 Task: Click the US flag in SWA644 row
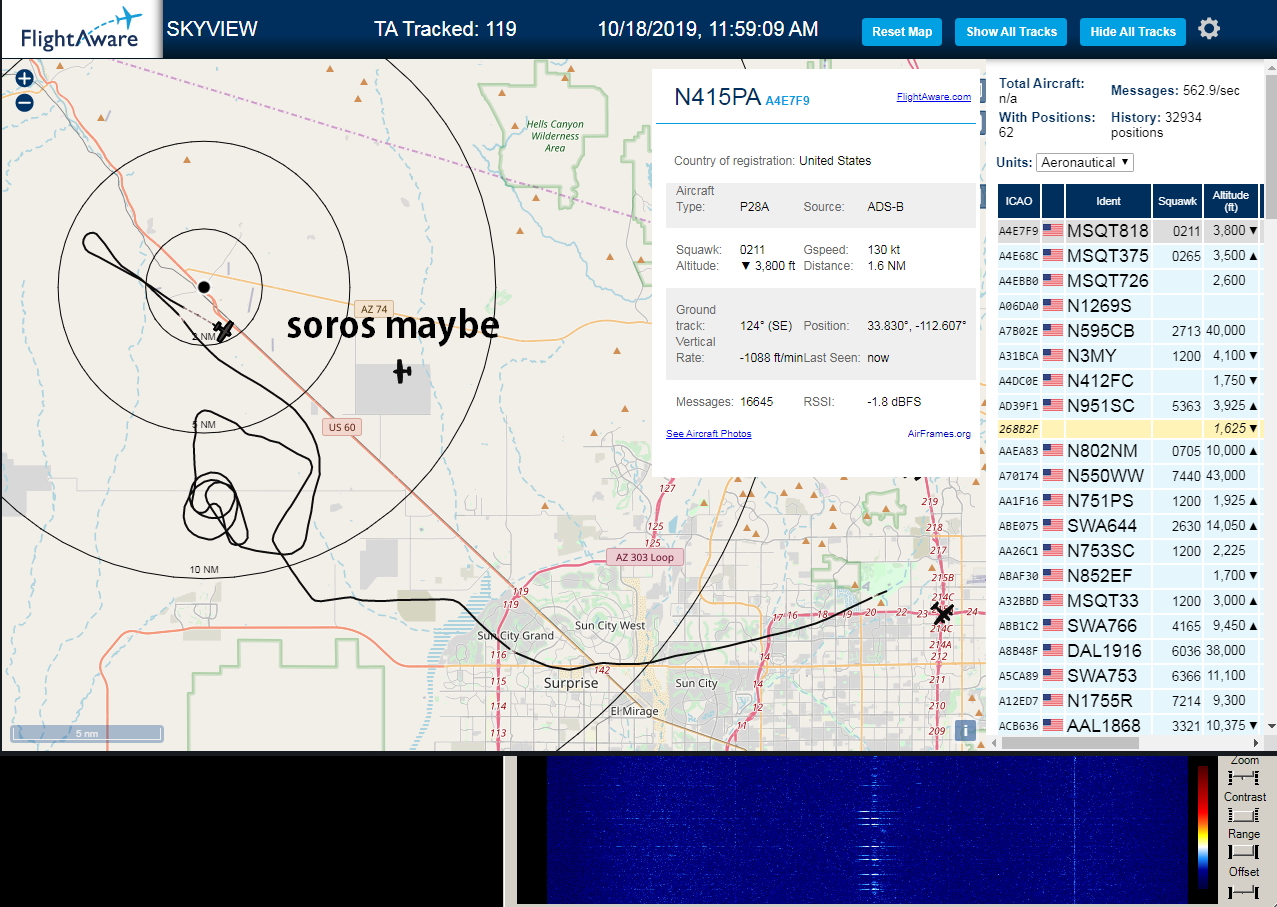click(x=1053, y=525)
